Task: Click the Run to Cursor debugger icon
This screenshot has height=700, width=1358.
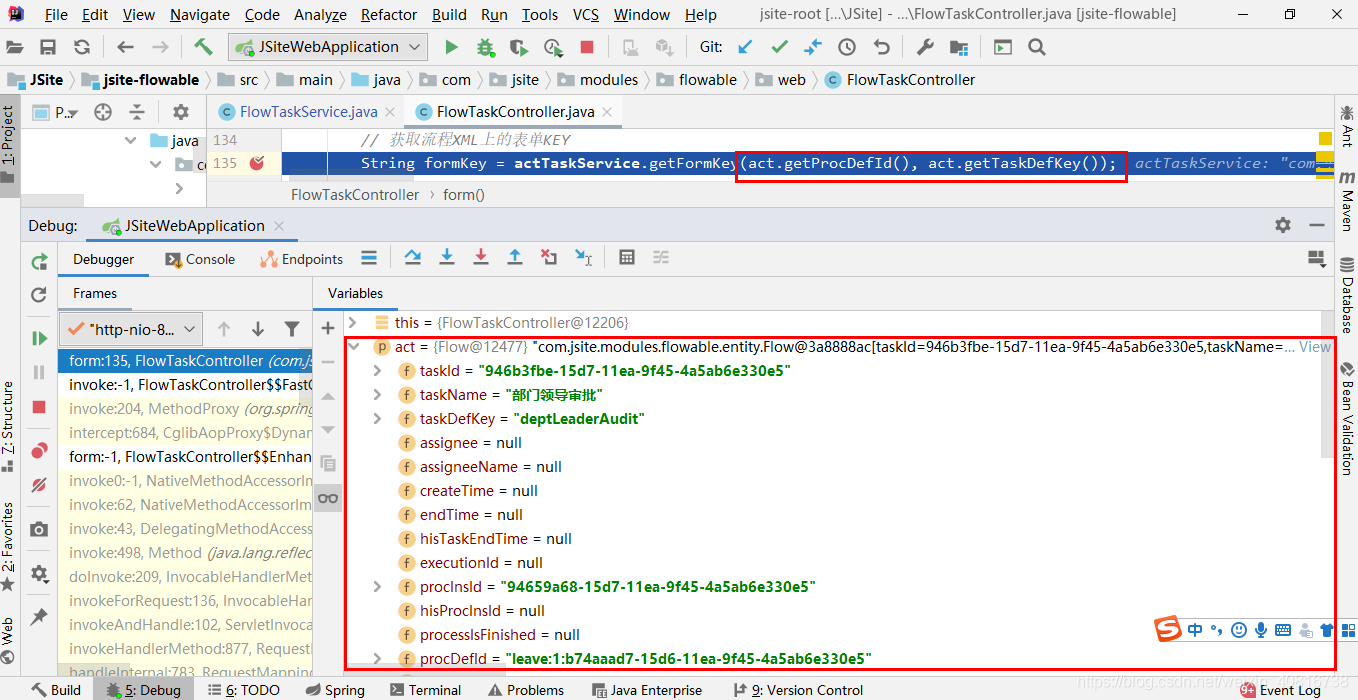Action: pos(583,258)
